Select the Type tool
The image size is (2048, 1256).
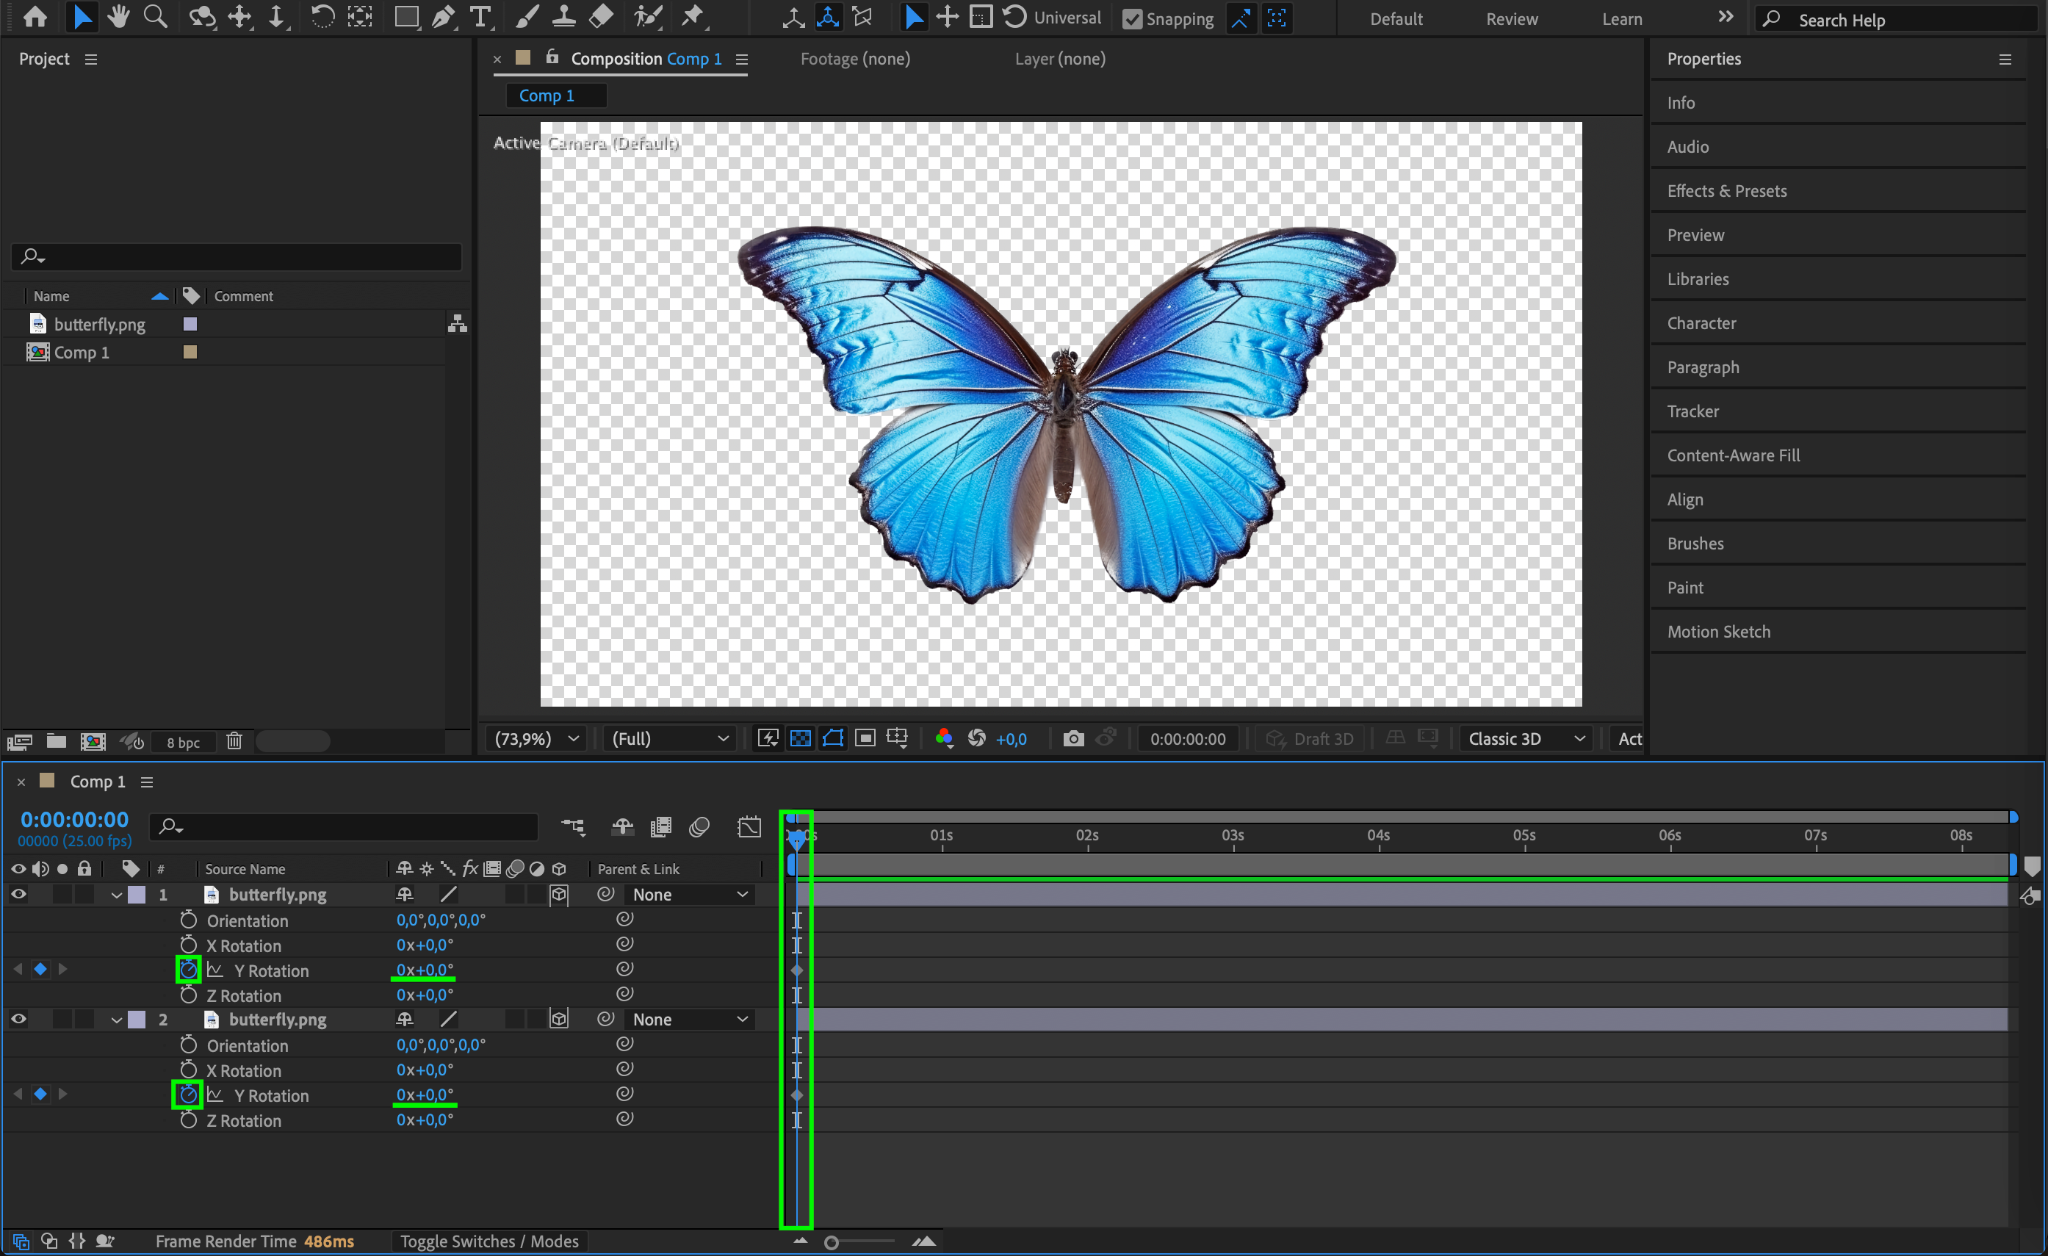(481, 17)
